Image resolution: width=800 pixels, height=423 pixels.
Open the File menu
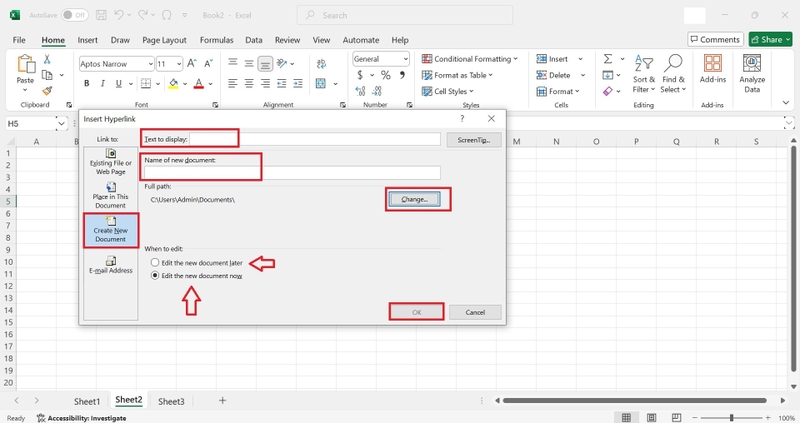click(x=19, y=40)
